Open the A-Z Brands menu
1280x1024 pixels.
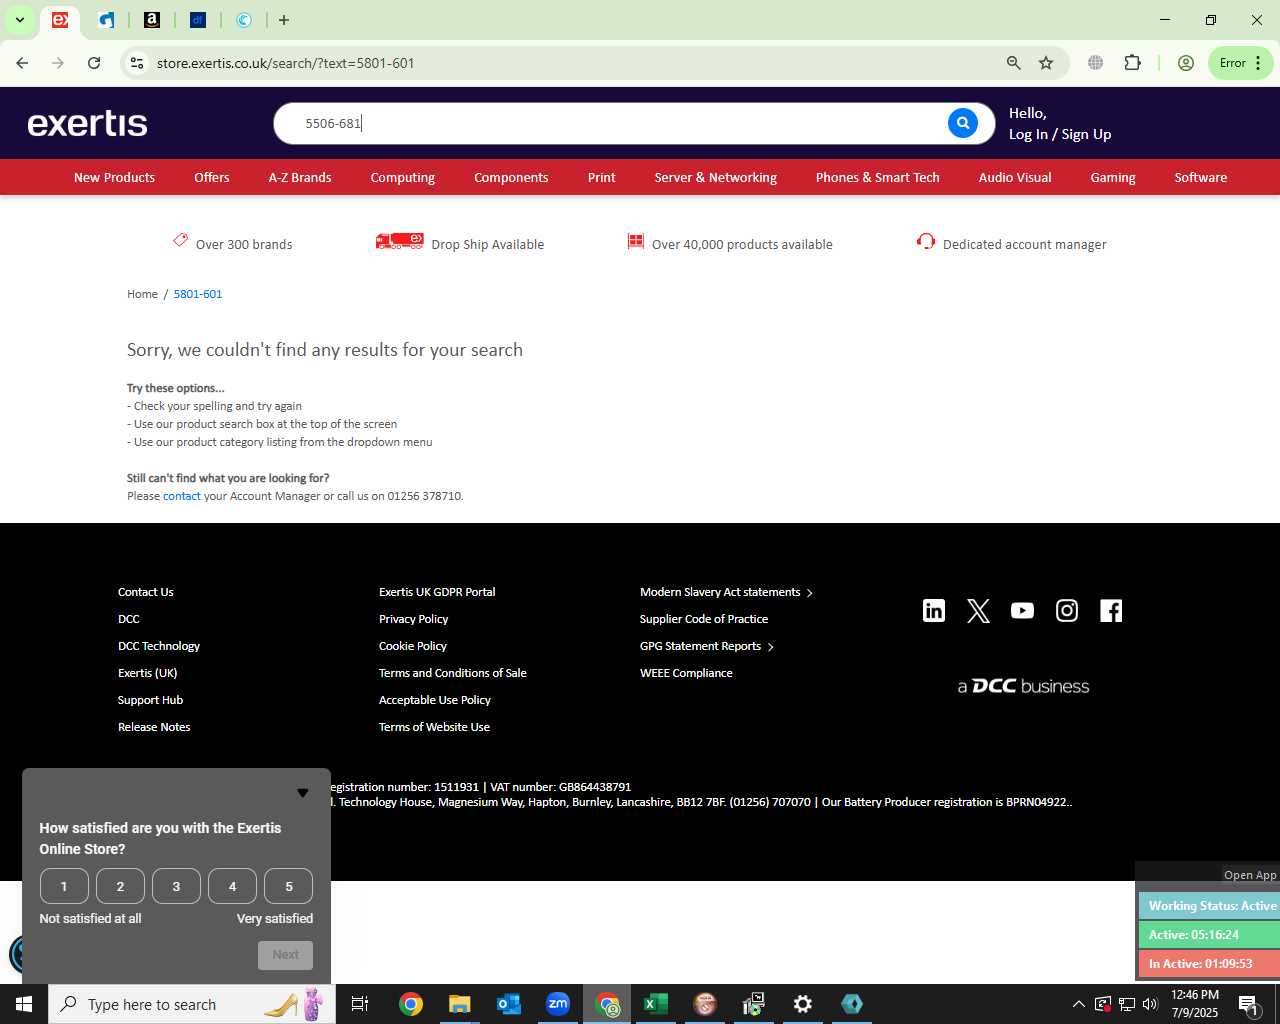click(300, 177)
